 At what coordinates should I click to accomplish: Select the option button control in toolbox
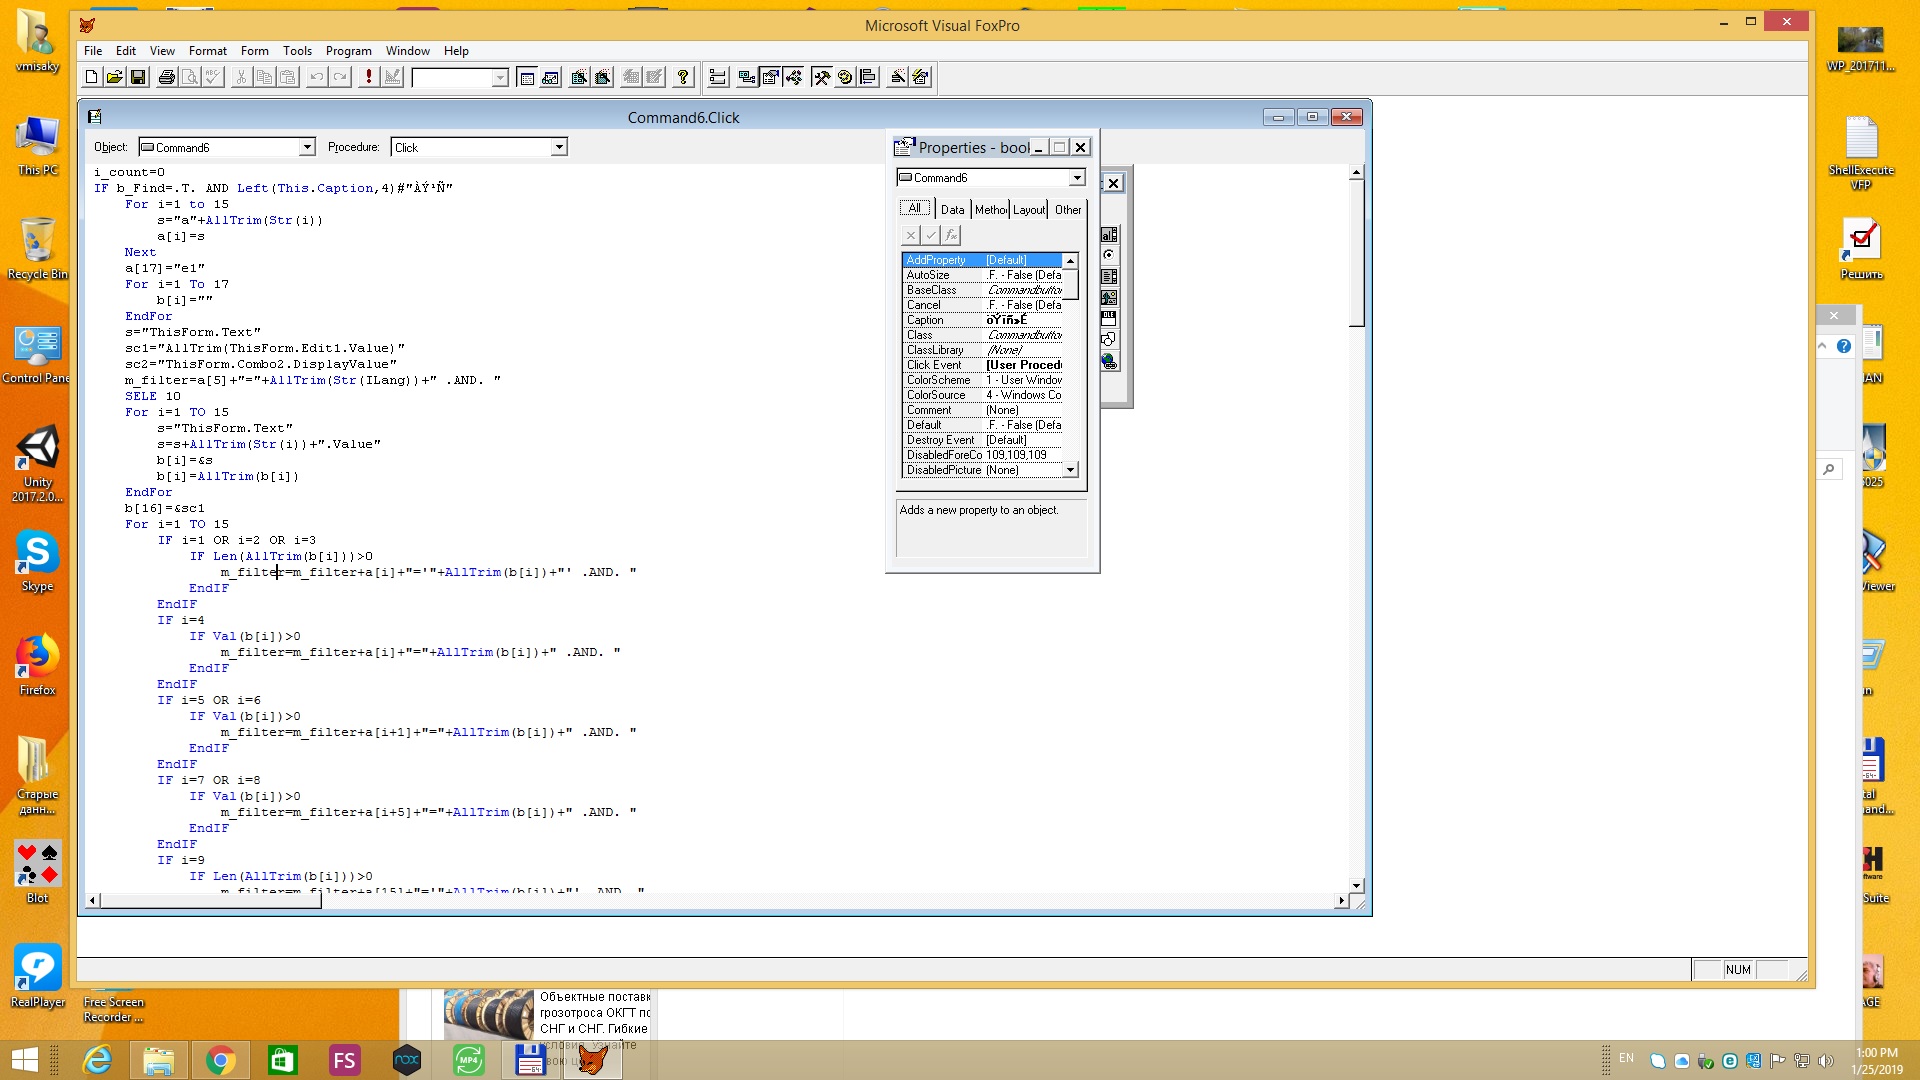coord(1109,255)
